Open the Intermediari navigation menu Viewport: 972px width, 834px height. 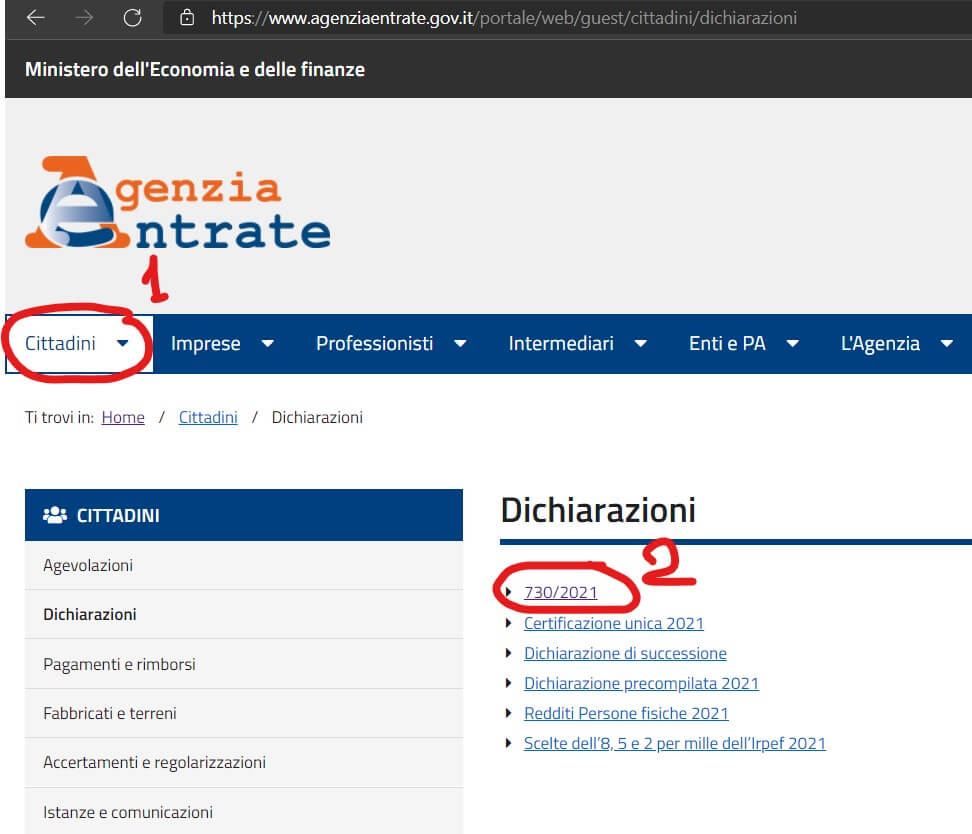577,343
